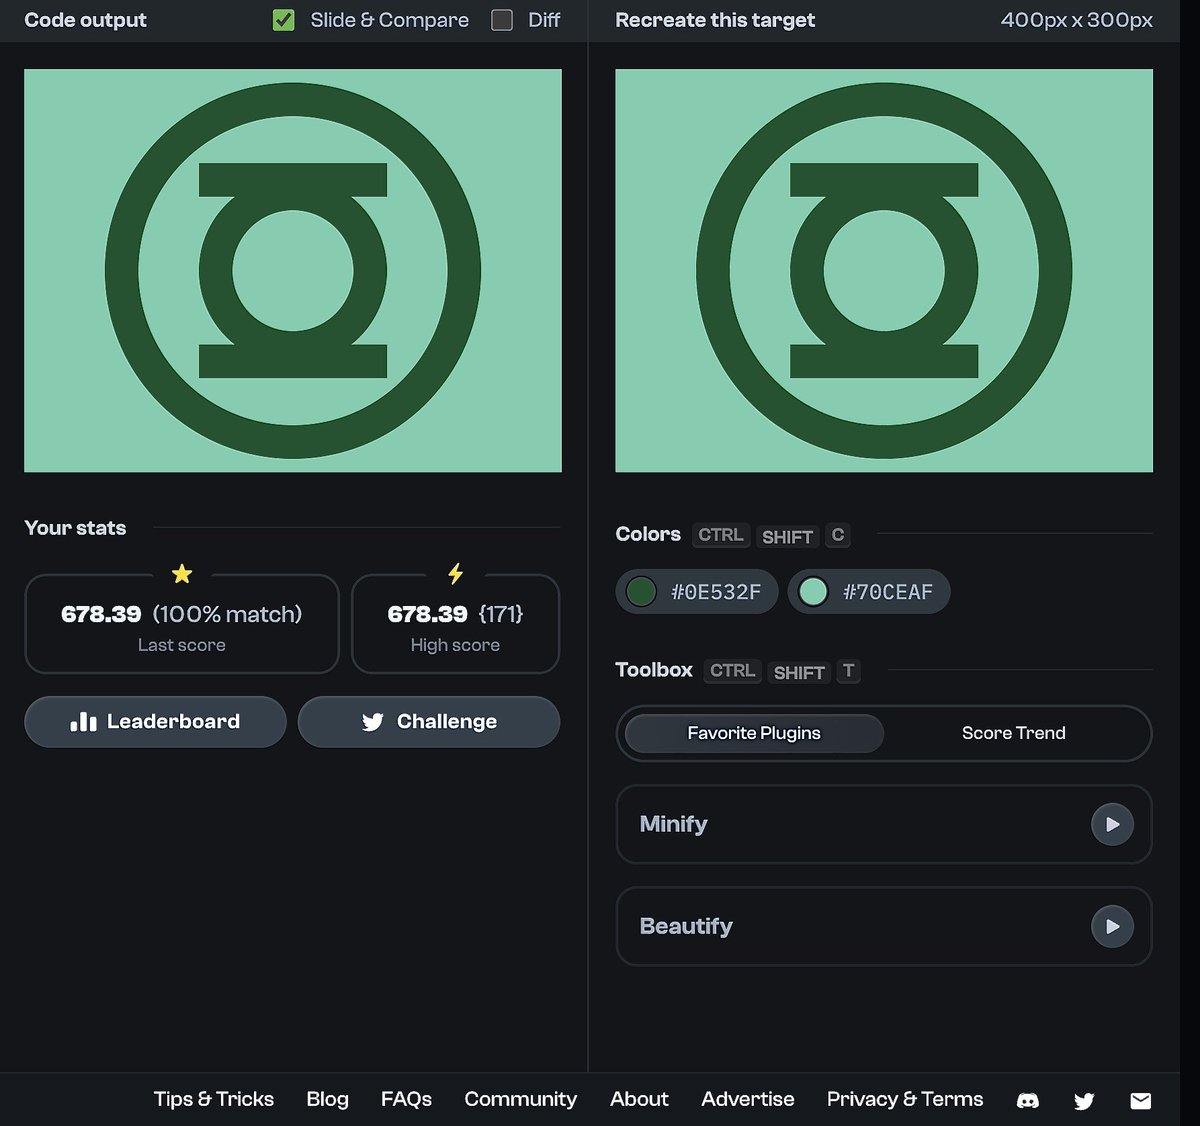Open the Community link

tap(520, 1099)
